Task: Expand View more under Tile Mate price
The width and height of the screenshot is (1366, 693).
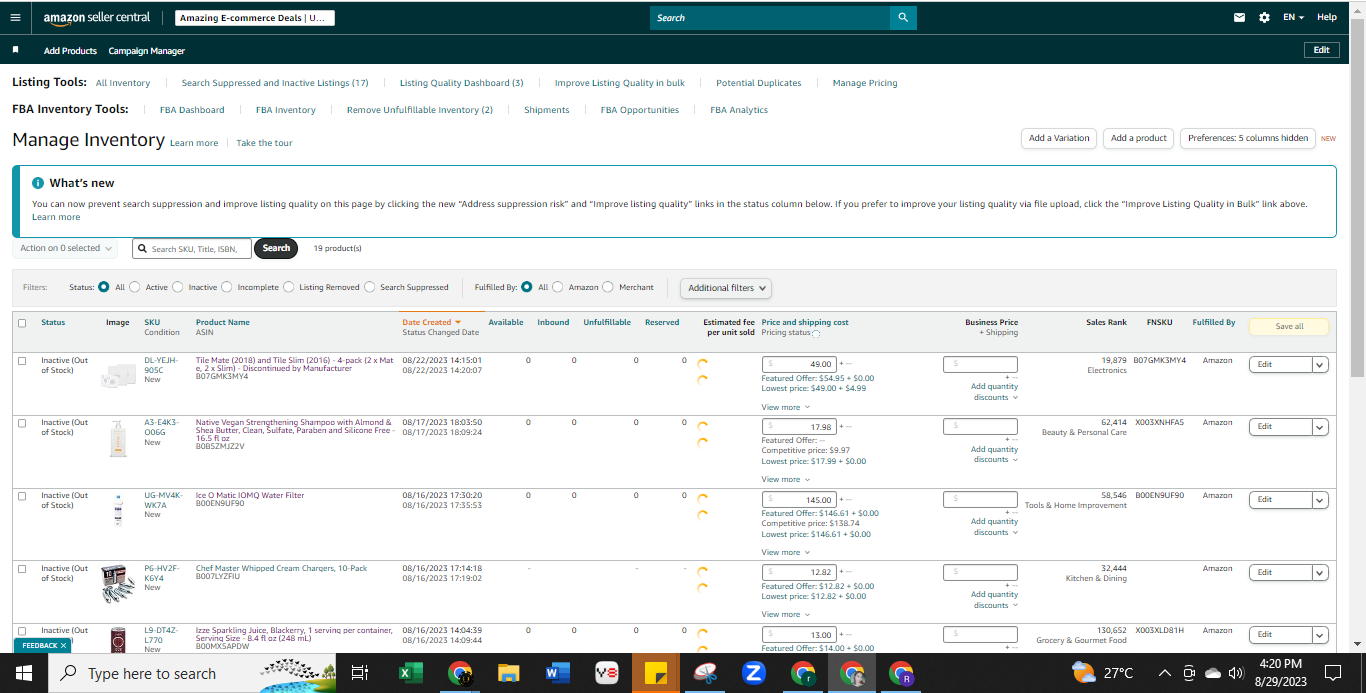Action: 785,407
